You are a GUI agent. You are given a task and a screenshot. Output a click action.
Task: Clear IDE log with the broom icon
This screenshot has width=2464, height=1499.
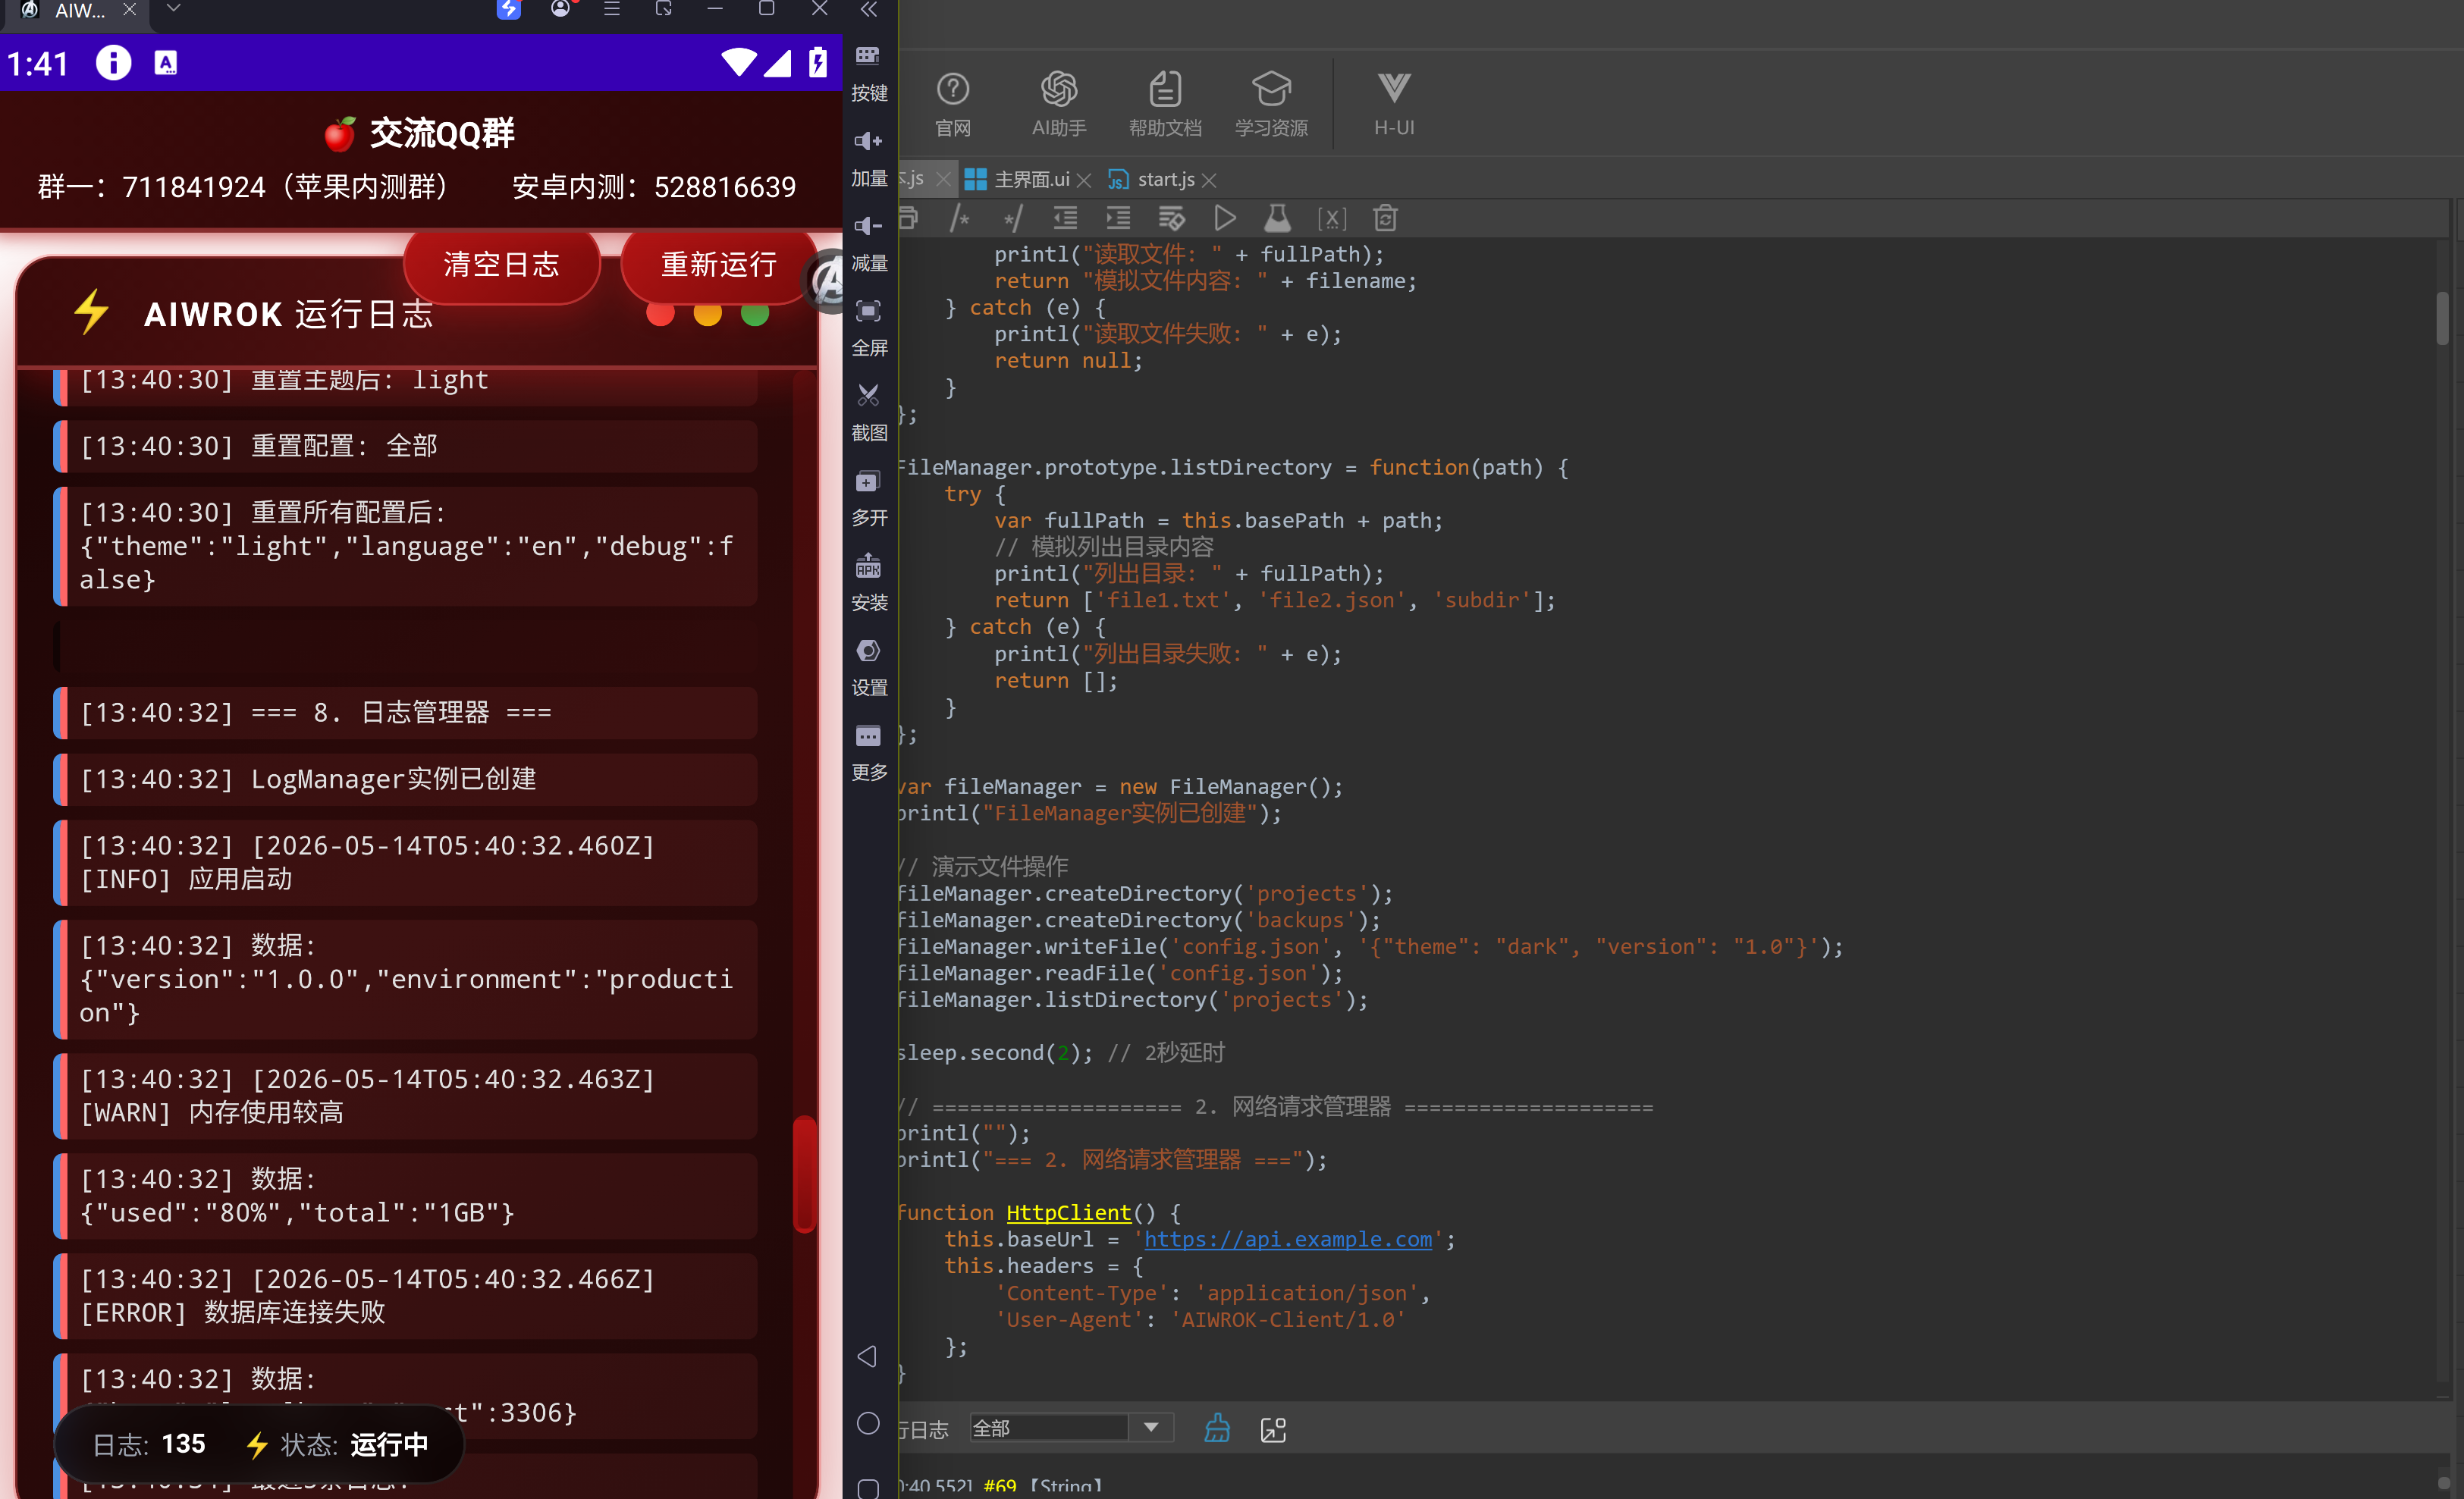(x=1217, y=1428)
